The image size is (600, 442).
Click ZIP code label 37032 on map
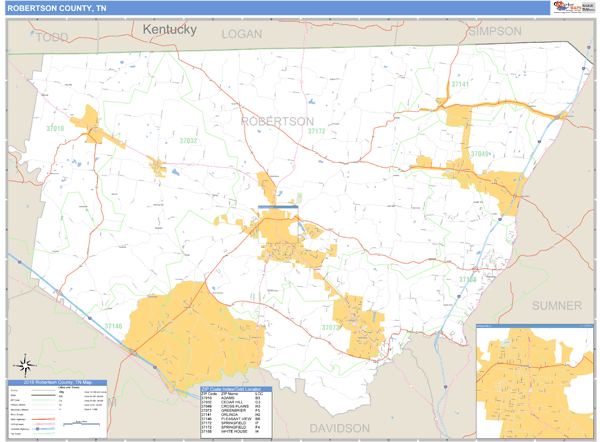[188, 141]
